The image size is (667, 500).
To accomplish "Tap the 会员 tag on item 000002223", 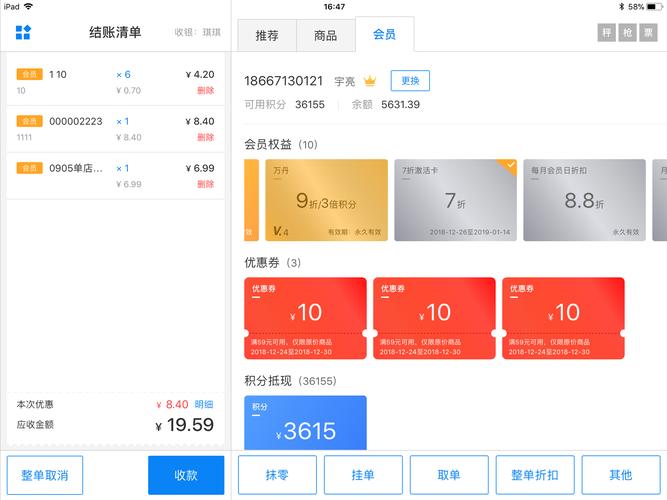I will [x=29, y=121].
